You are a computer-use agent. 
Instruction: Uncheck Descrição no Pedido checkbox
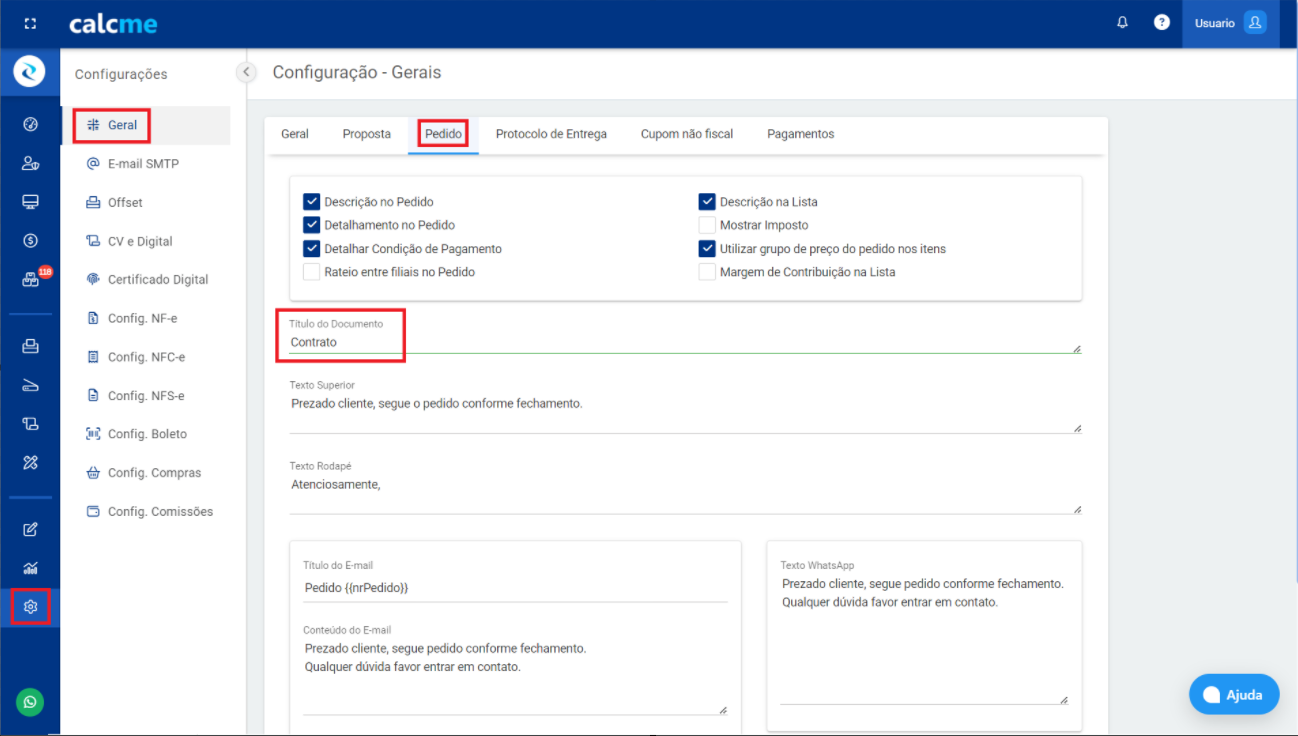pos(311,202)
